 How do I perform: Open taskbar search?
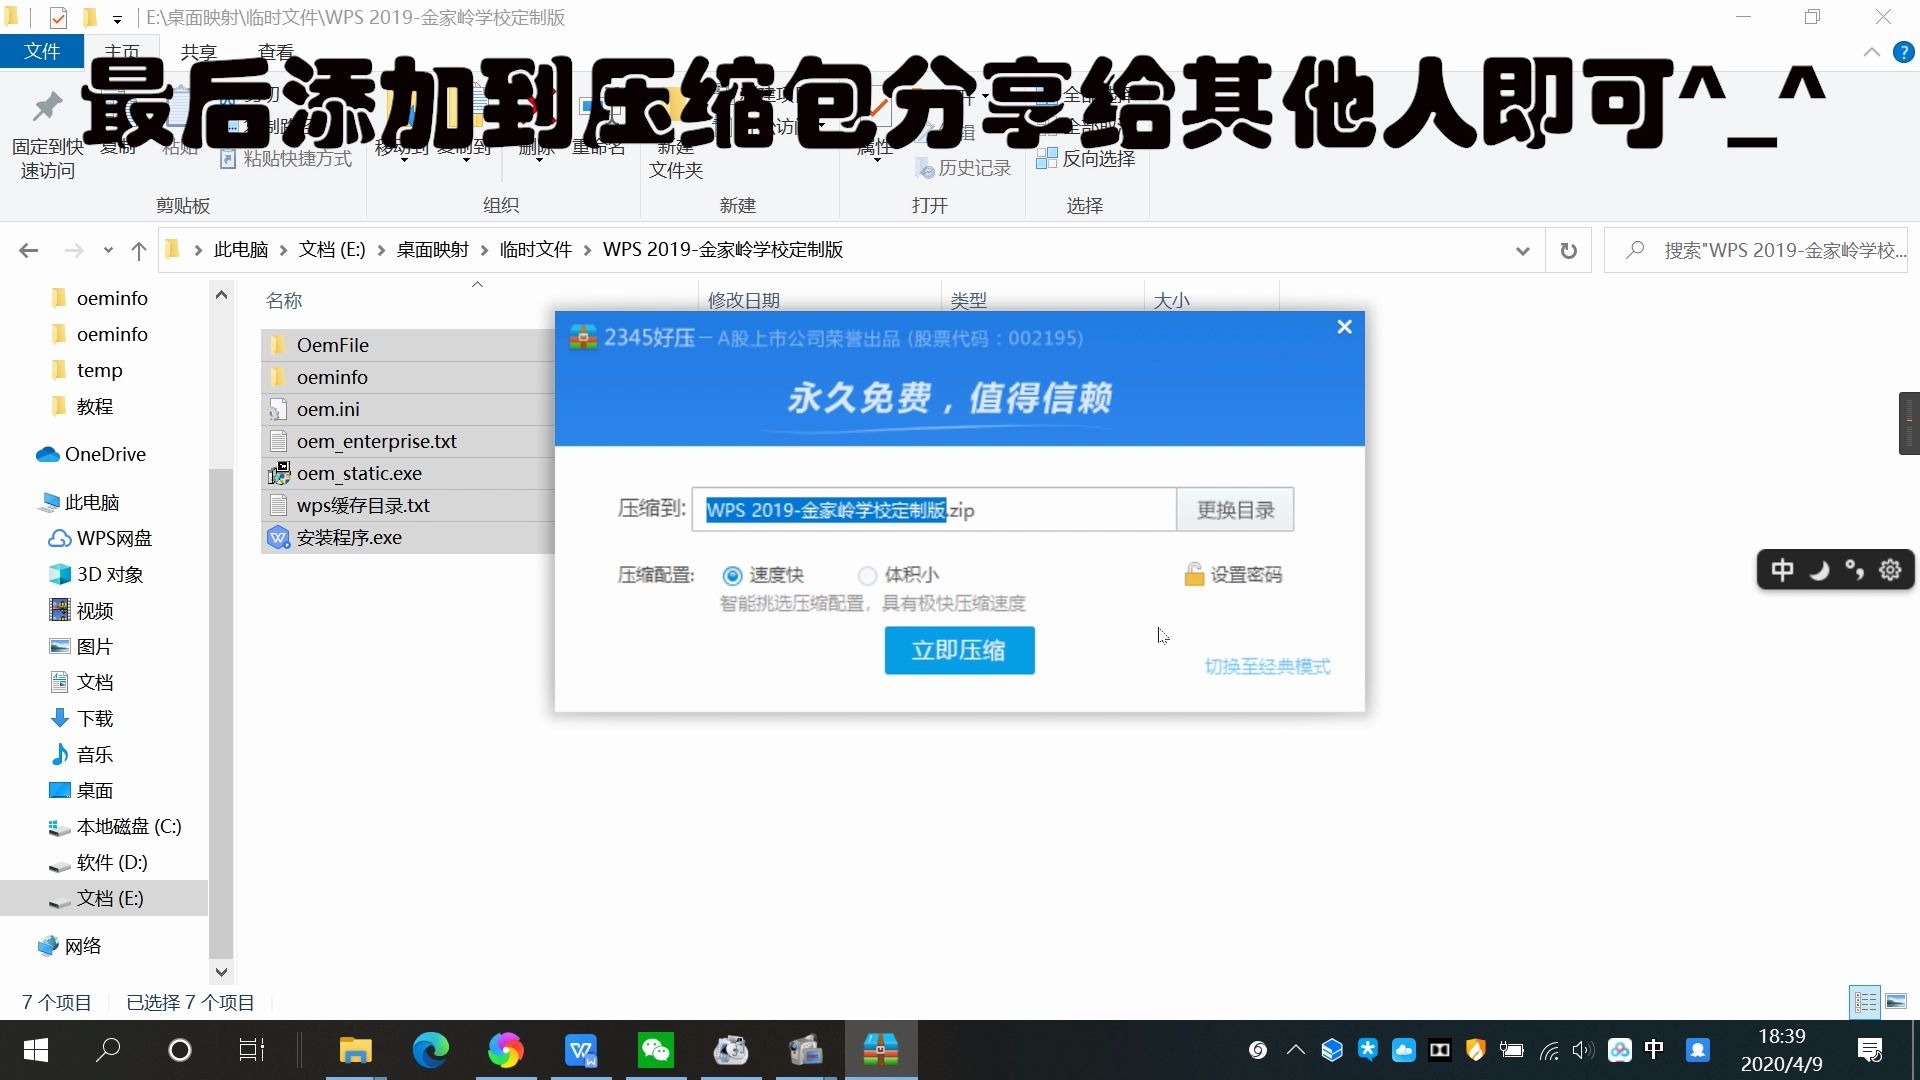tap(107, 1050)
